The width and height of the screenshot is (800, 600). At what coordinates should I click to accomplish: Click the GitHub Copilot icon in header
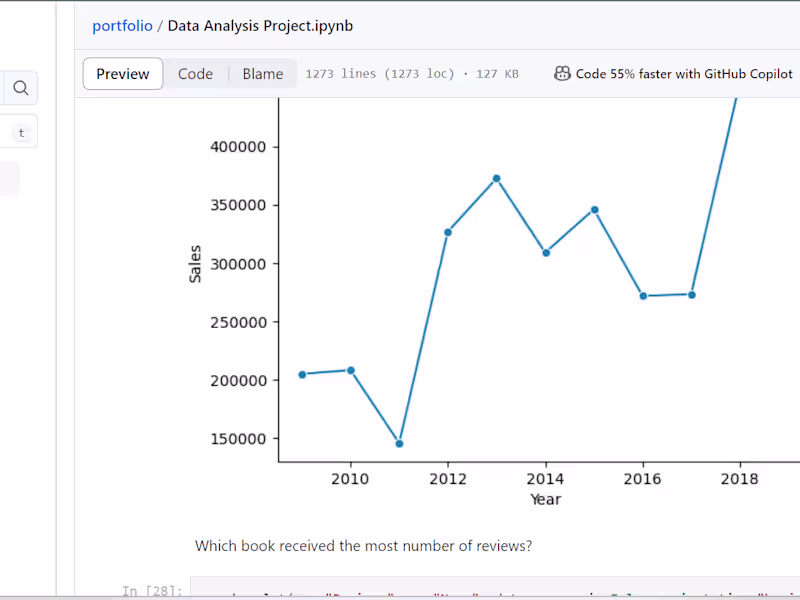[x=563, y=73]
